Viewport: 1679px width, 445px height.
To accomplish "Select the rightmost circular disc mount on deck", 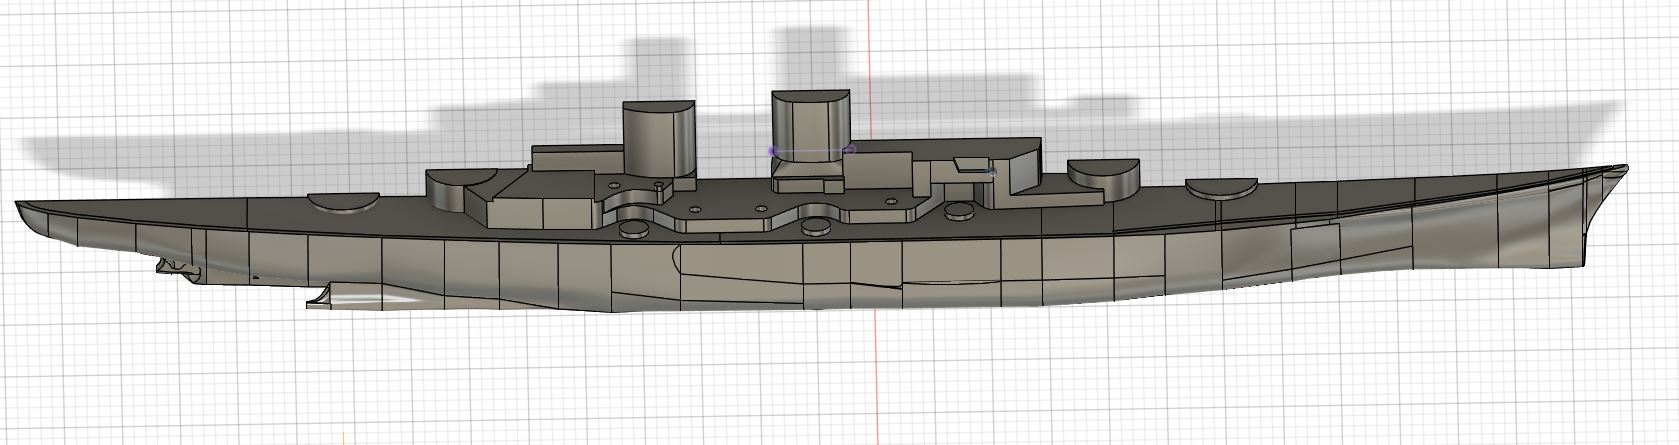I will tap(960, 211).
